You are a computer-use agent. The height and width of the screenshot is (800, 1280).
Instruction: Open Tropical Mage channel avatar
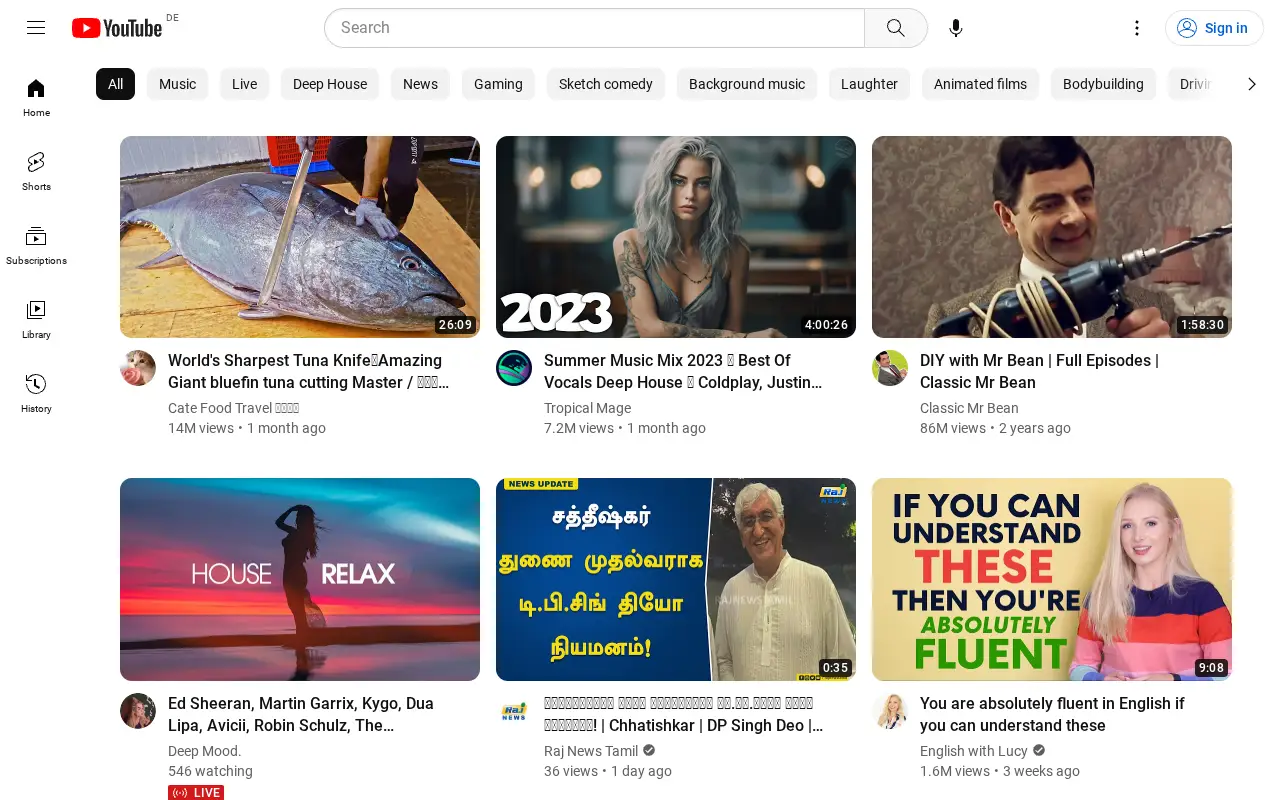pos(514,368)
